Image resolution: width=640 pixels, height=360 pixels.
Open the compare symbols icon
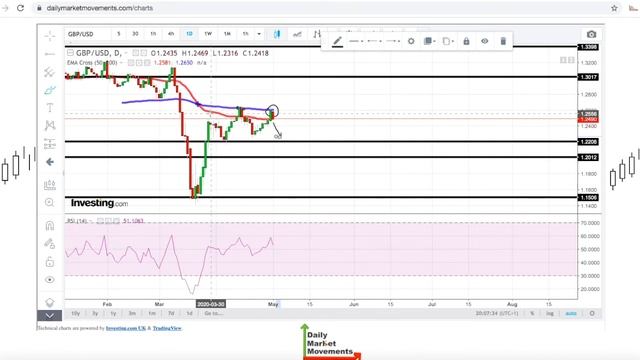tap(297, 35)
